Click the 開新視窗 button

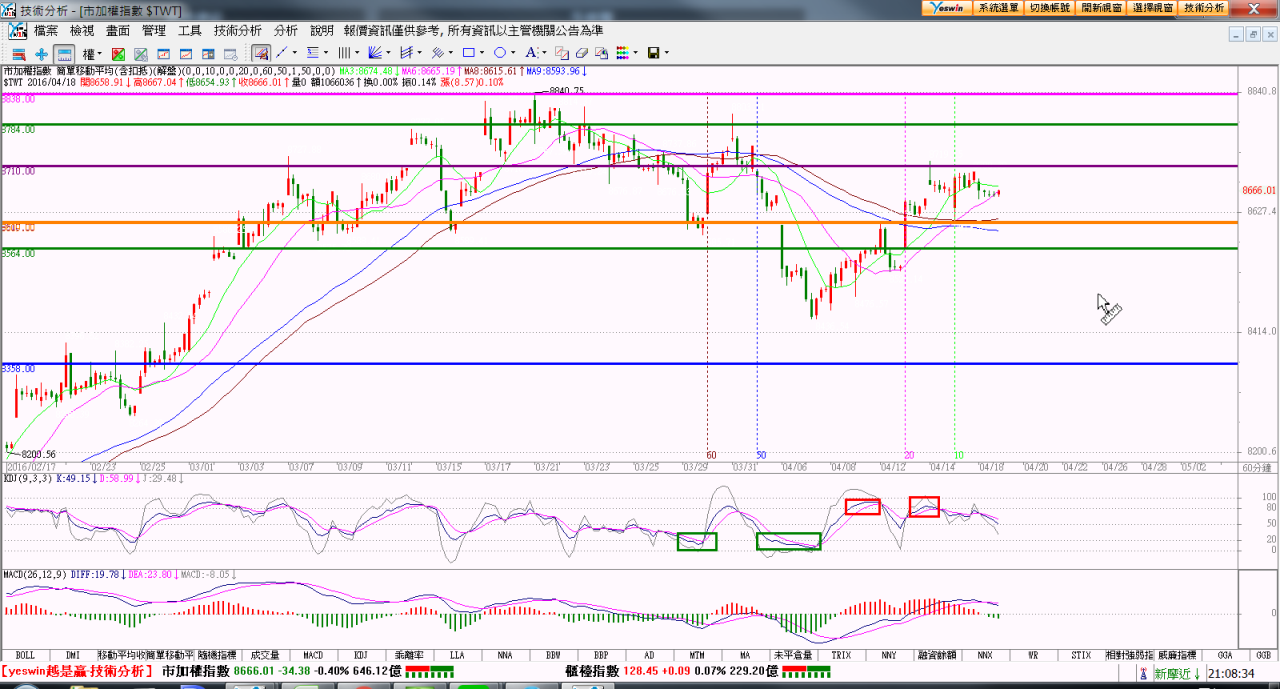point(1101,7)
